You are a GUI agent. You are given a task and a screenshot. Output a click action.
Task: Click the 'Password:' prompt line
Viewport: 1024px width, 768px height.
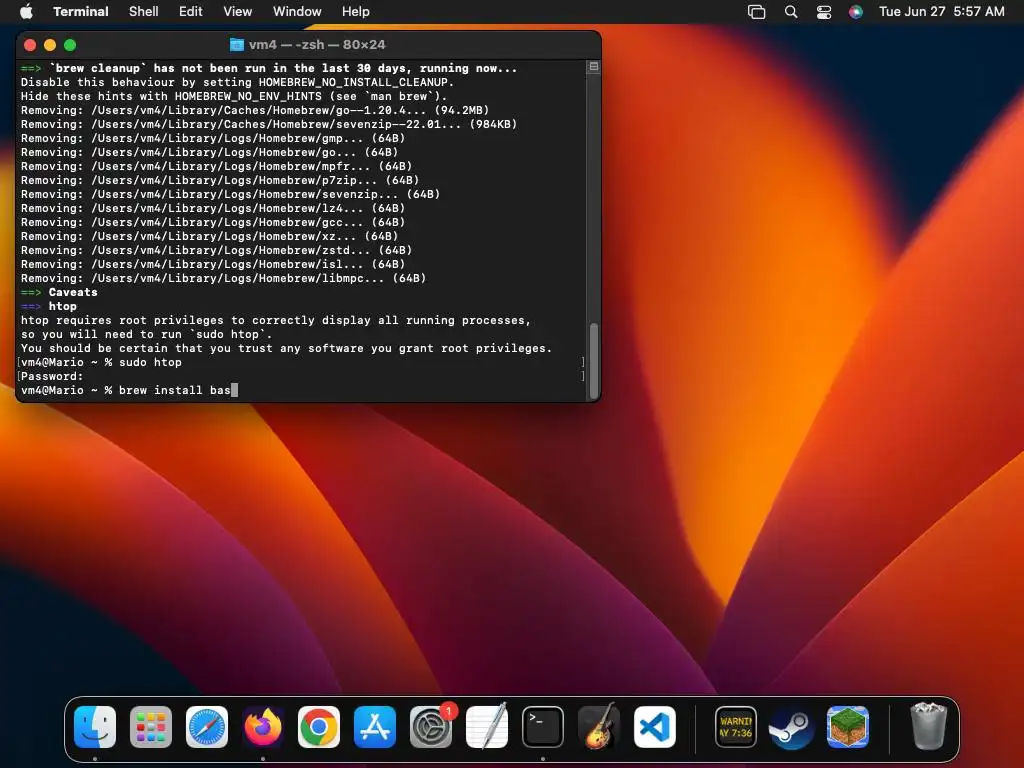click(52, 376)
